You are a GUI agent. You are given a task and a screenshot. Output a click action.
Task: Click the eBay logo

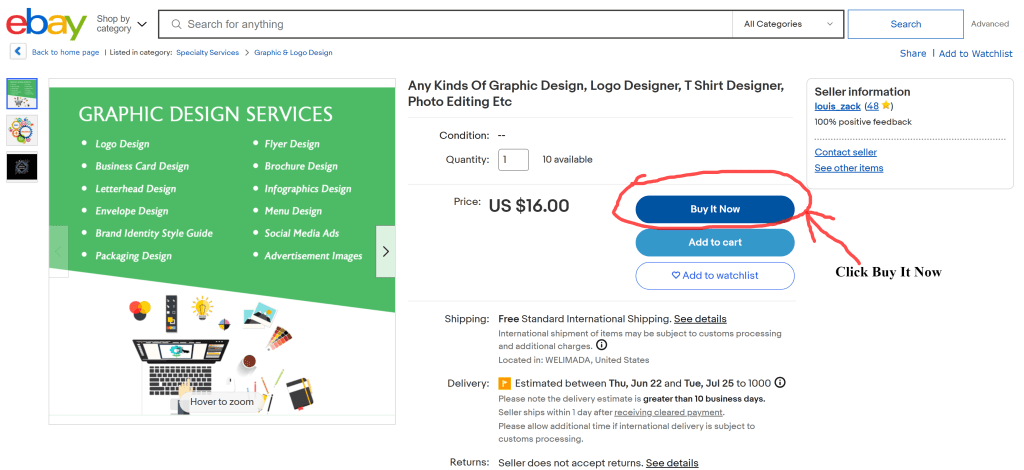coord(46,25)
